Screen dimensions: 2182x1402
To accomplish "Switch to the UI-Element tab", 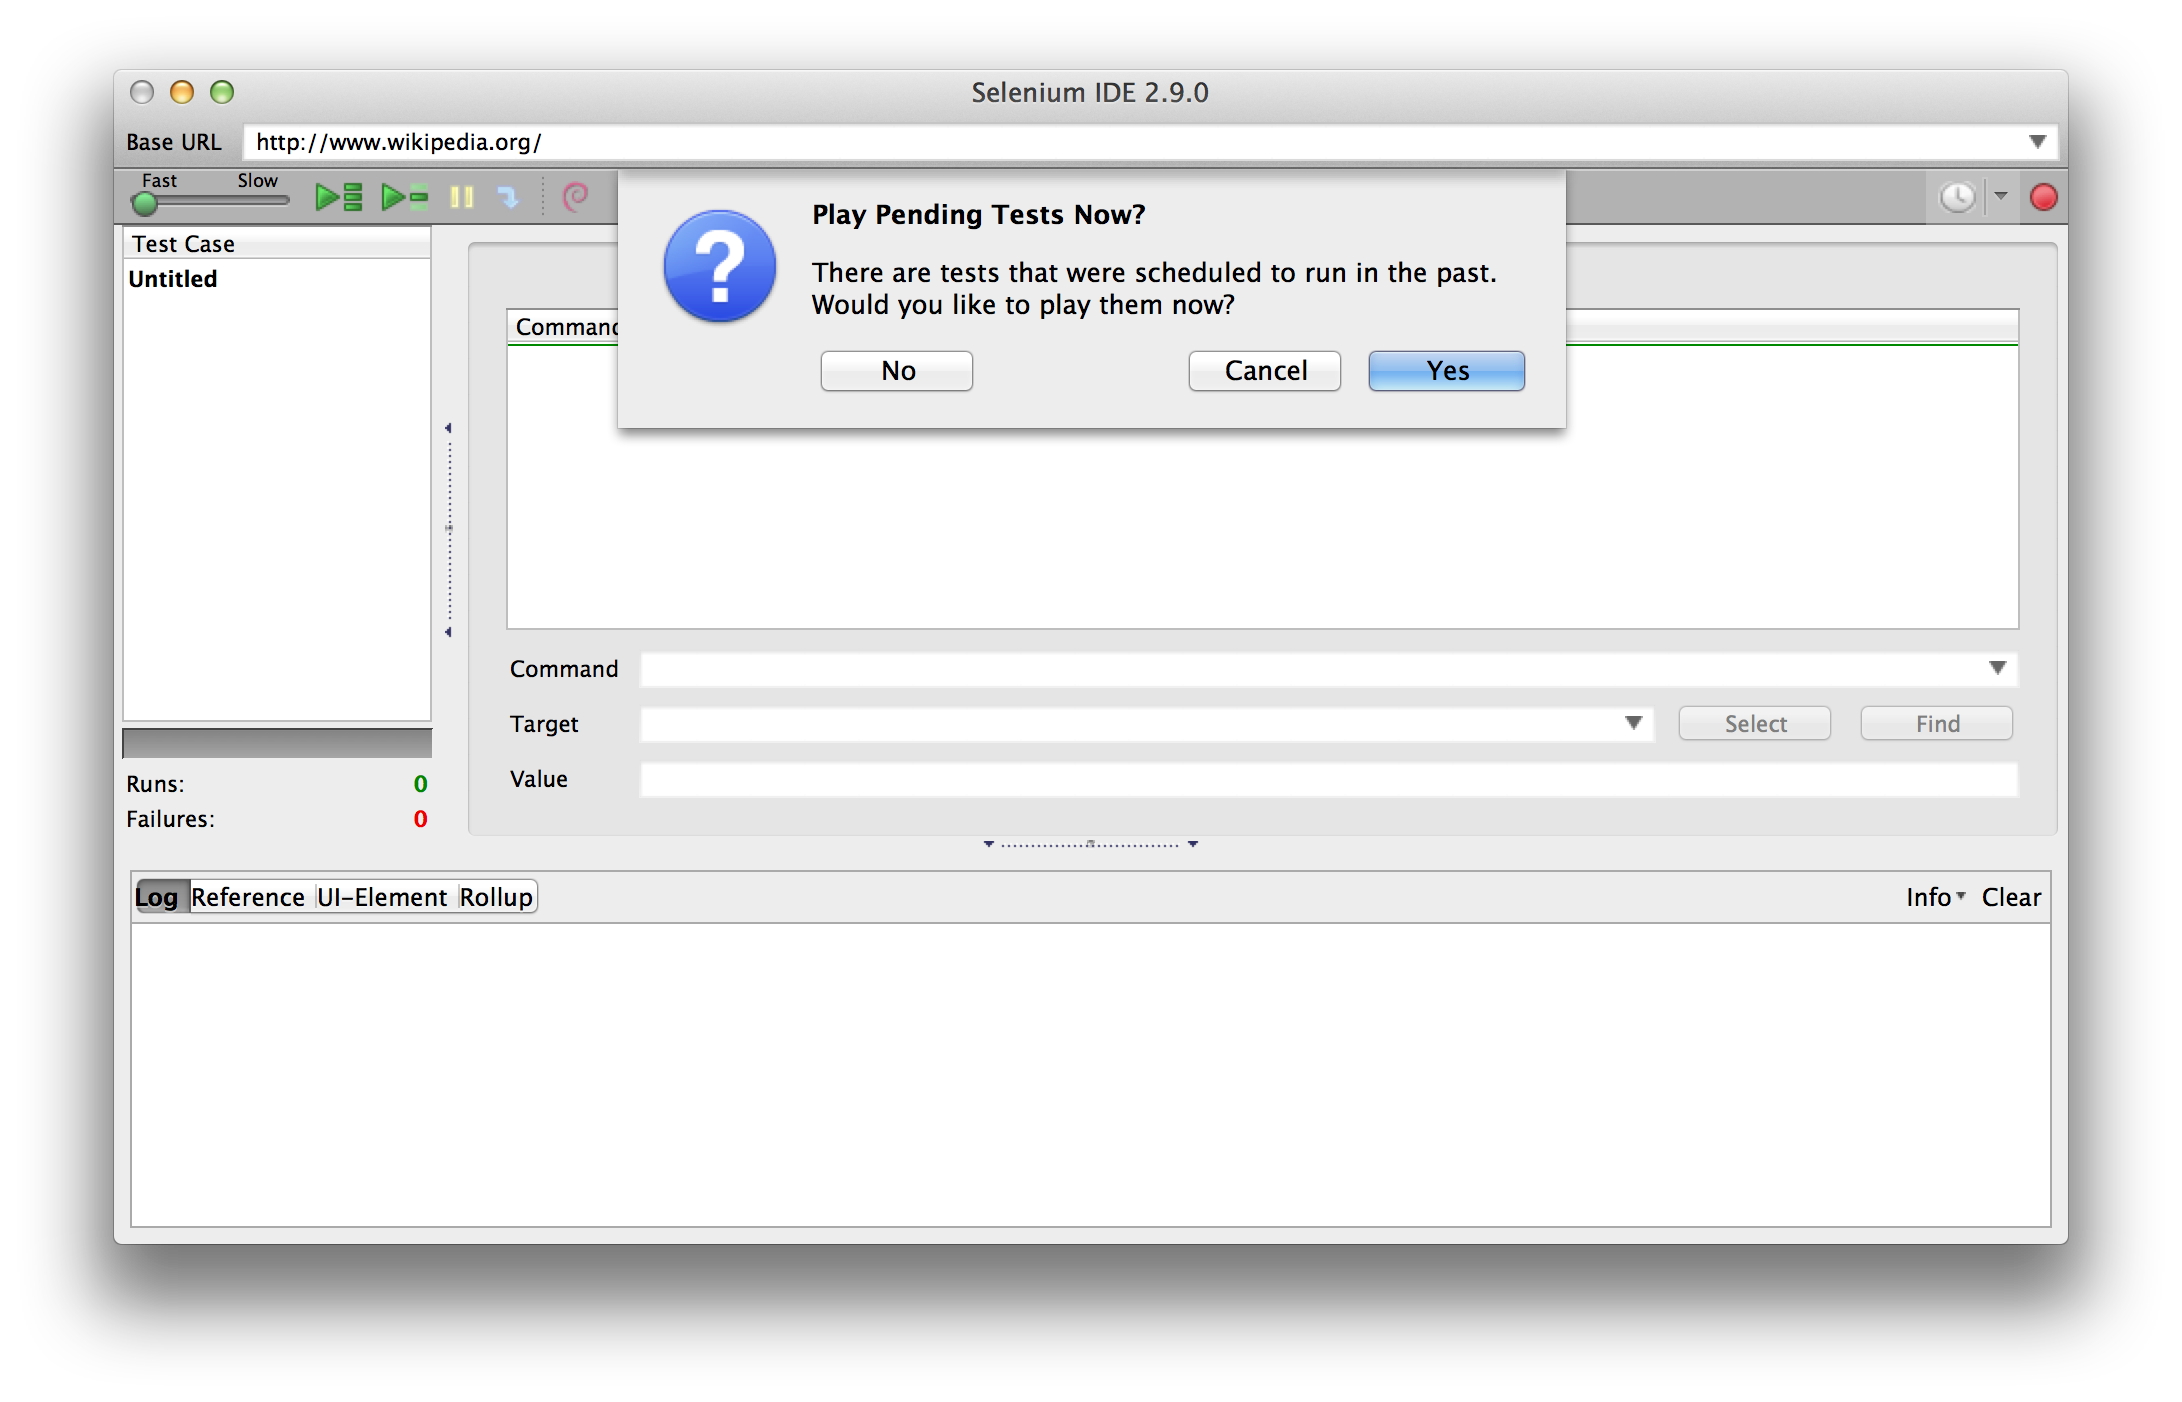I will (382, 897).
